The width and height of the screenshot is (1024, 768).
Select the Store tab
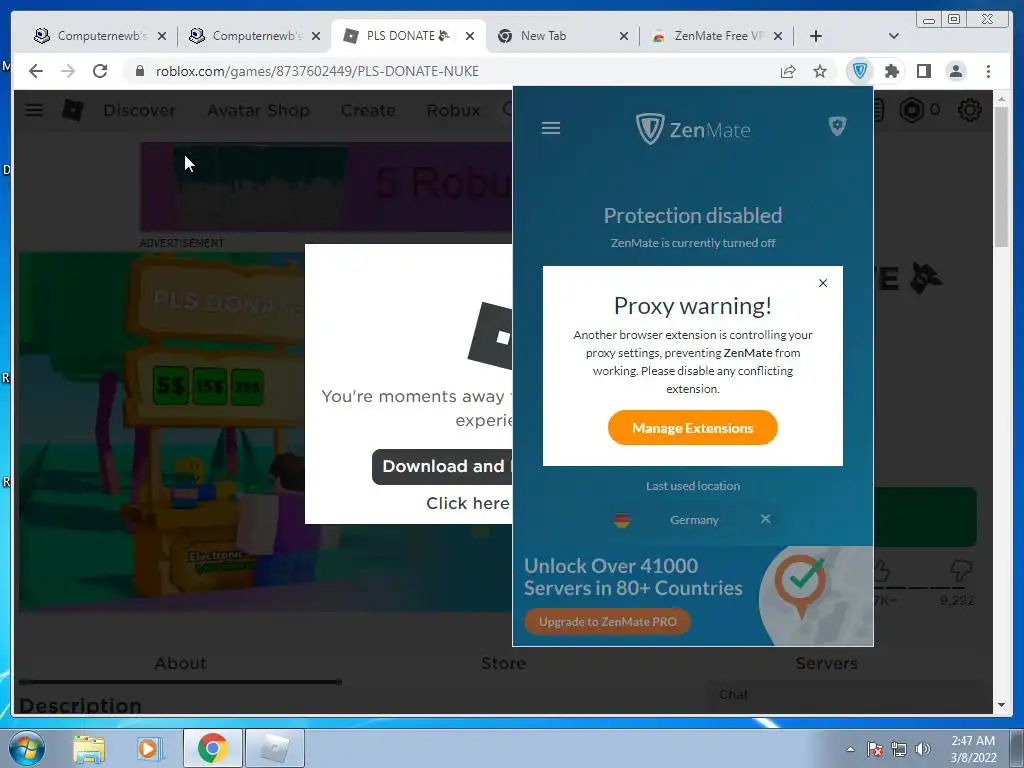(x=504, y=664)
